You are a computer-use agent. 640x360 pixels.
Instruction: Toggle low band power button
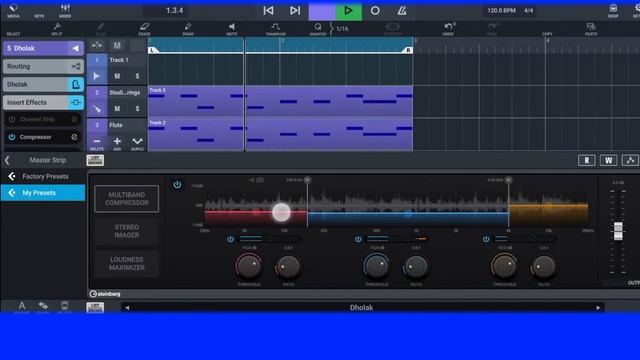click(230, 239)
